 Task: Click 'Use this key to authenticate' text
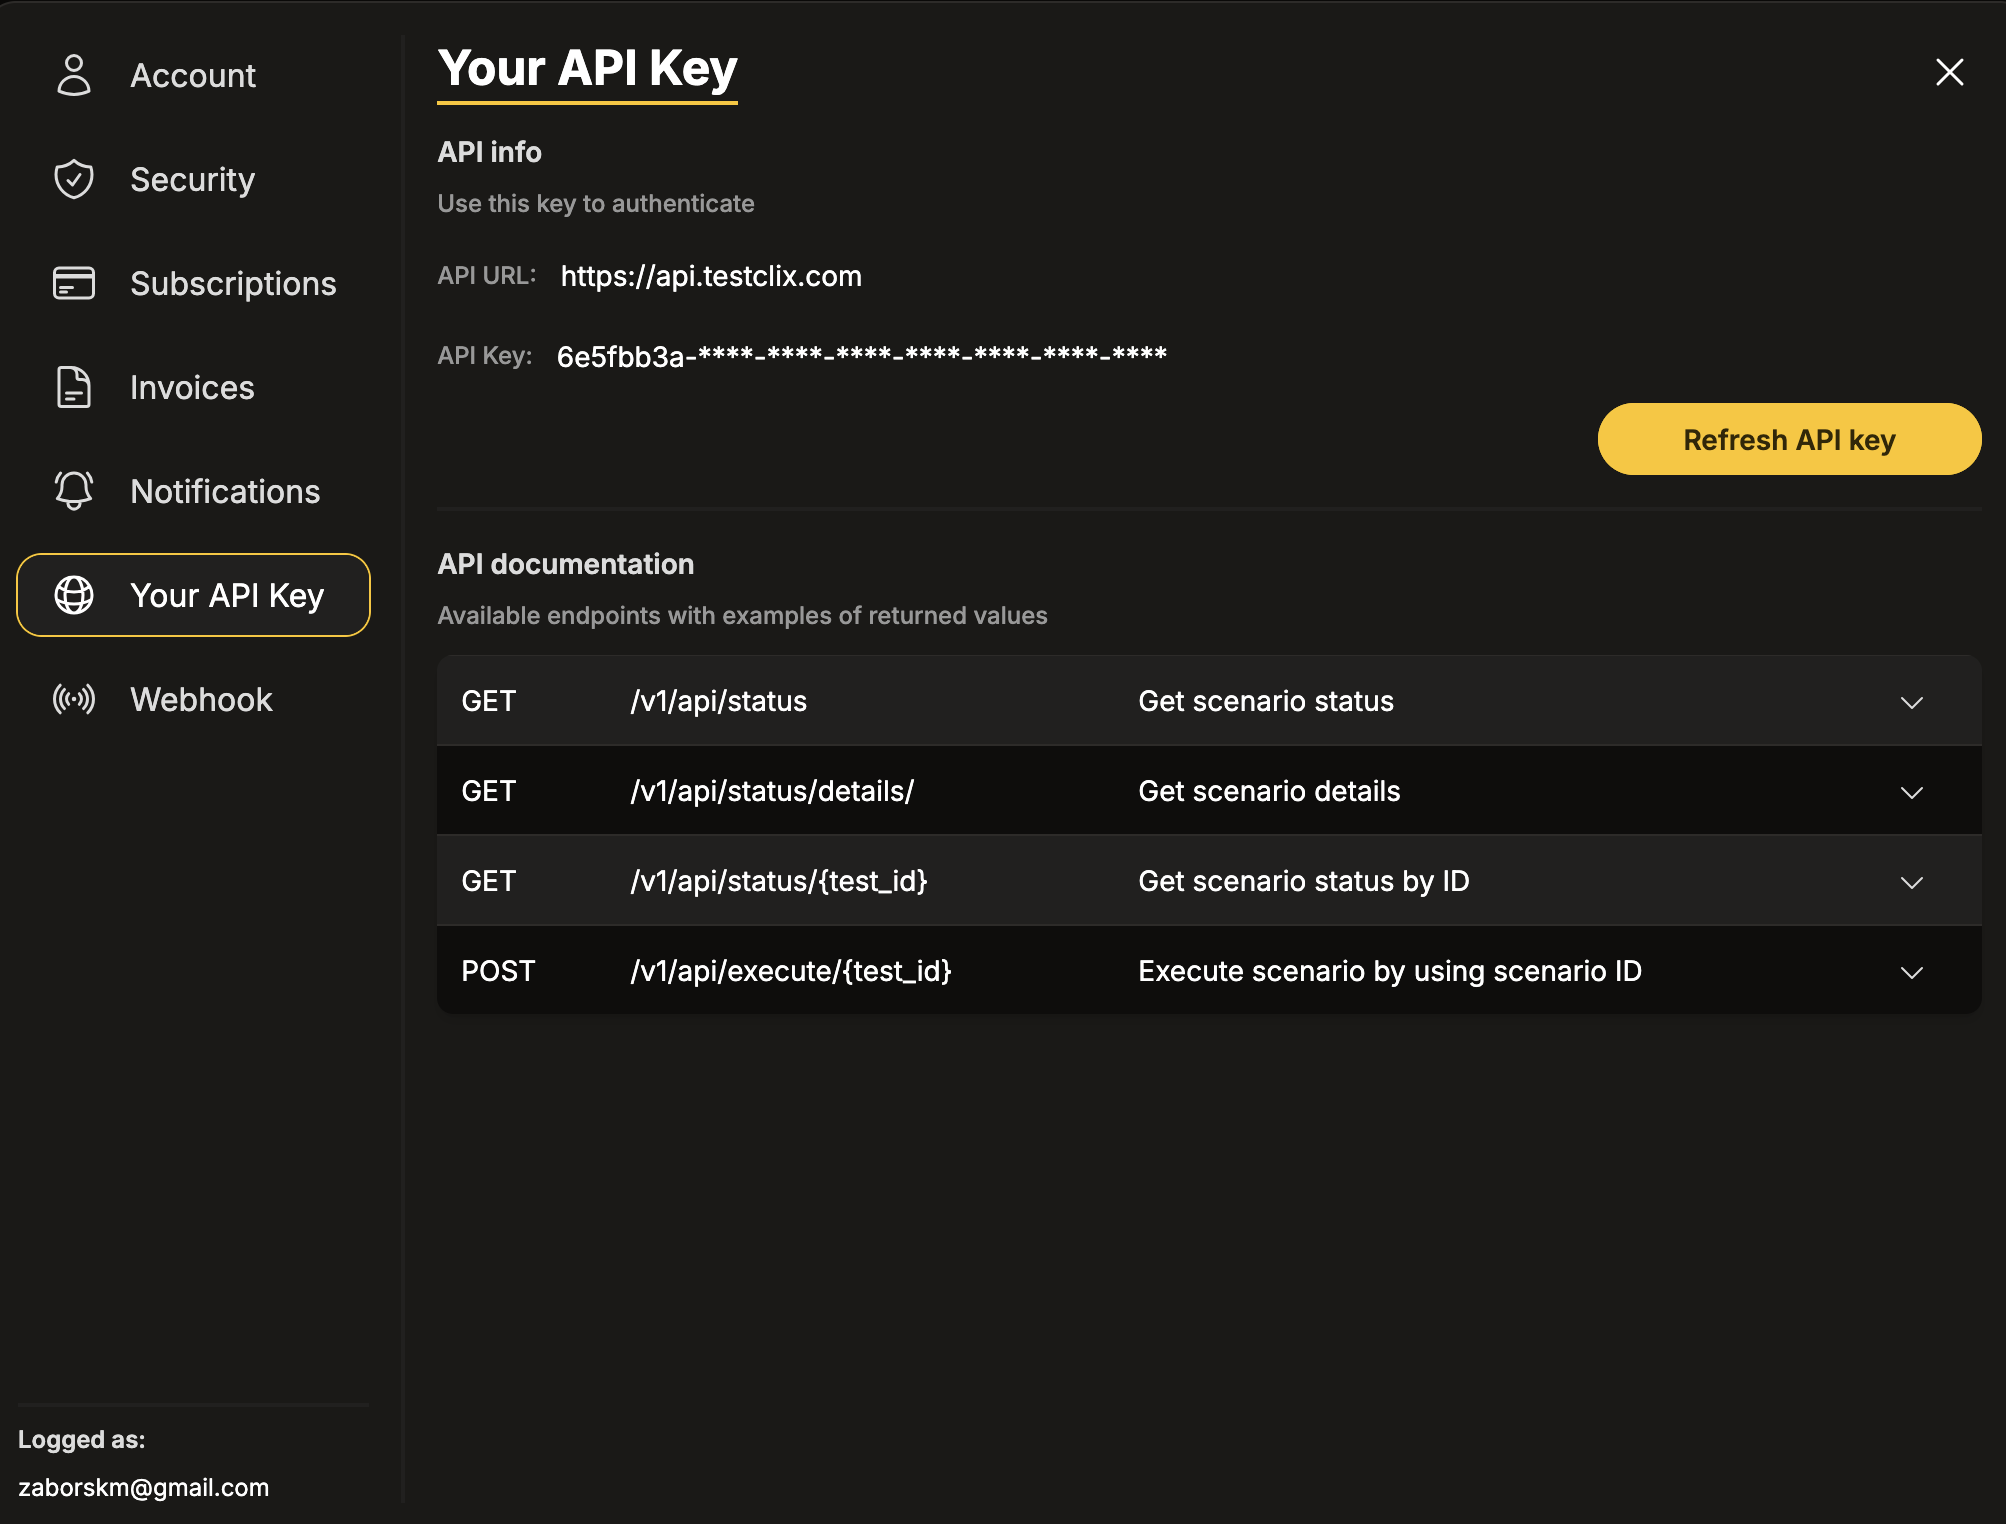(x=596, y=203)
